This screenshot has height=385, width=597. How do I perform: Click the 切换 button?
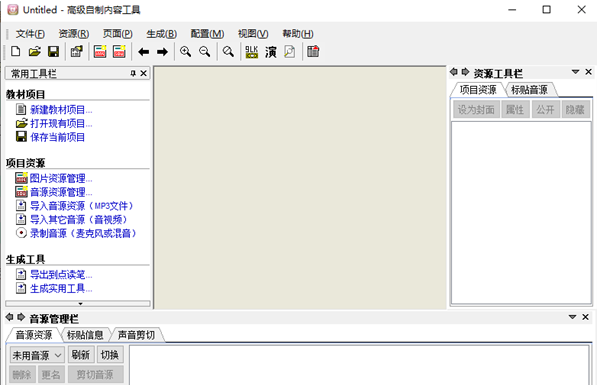[x=110, y=355]
